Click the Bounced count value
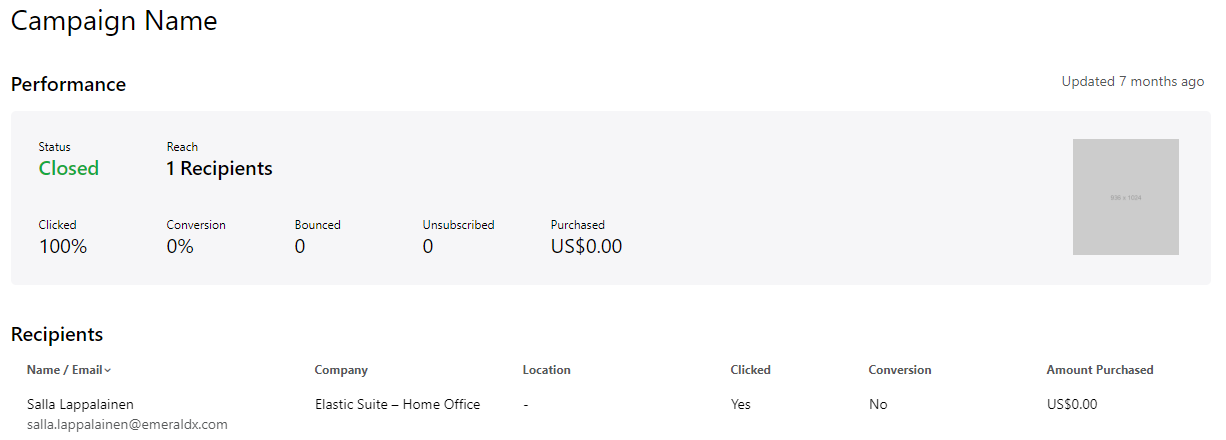This screenshot has width=1226, height=440. click(x=300, y=246)
